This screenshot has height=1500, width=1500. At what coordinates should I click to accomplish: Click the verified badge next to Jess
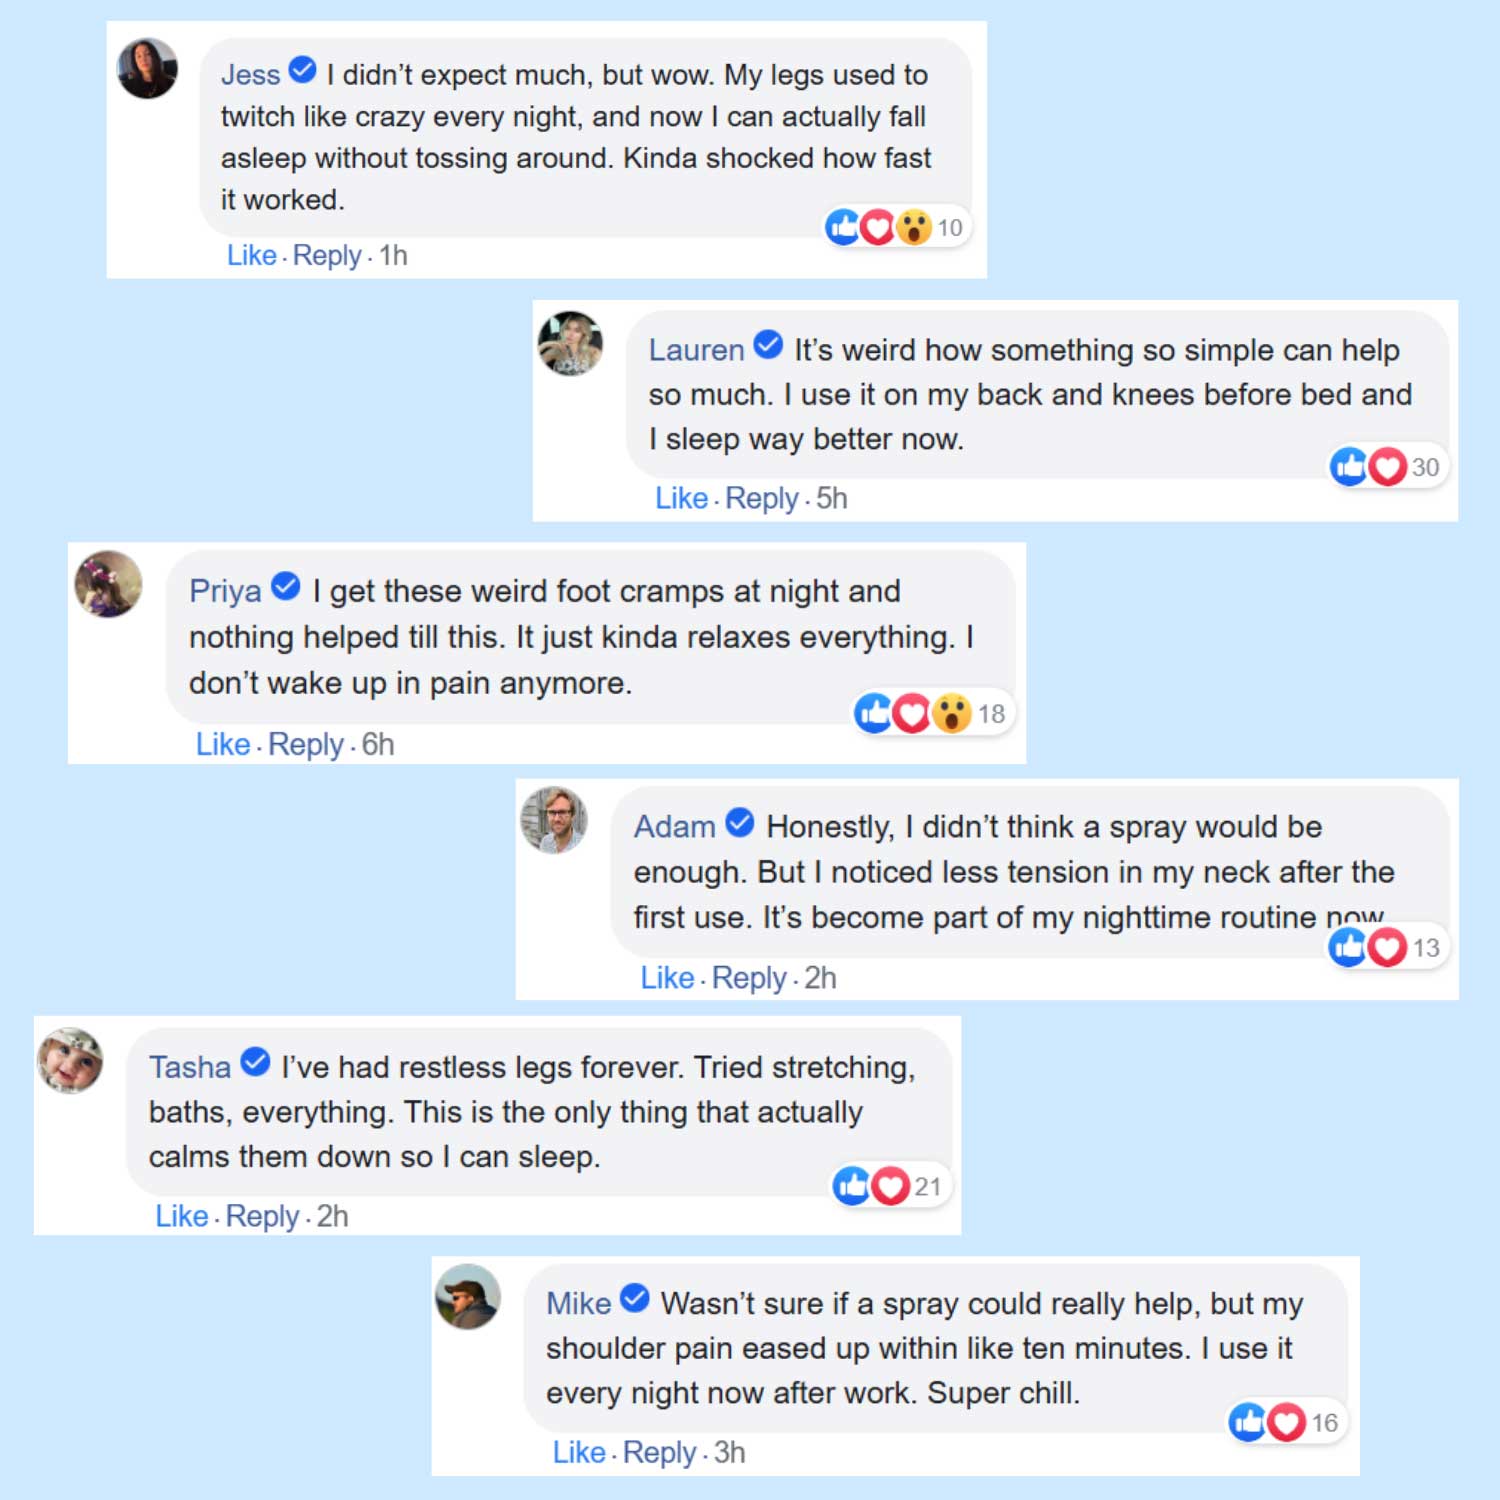click(x=302, y=71)
